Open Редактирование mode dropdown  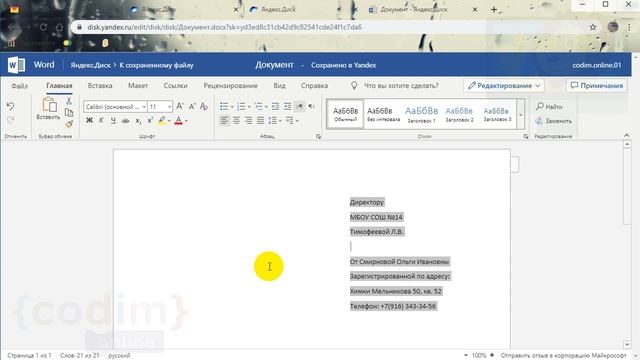coord(504,85)
